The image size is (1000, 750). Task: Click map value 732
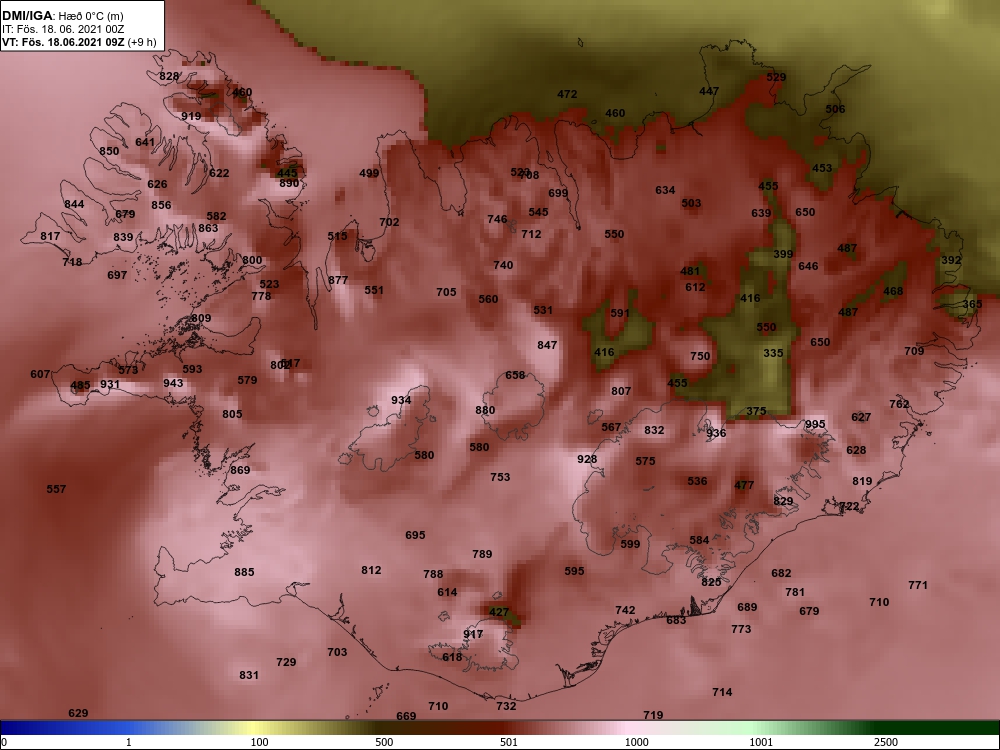coord(506,705)
